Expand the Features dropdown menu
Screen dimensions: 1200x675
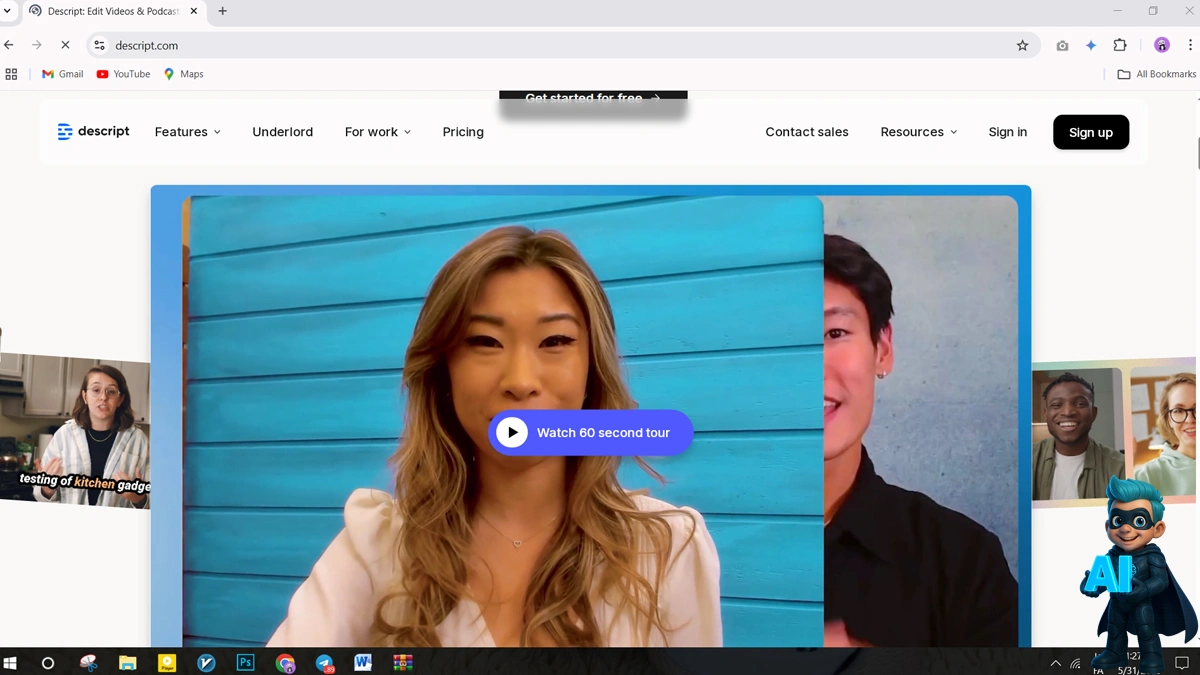188,132
